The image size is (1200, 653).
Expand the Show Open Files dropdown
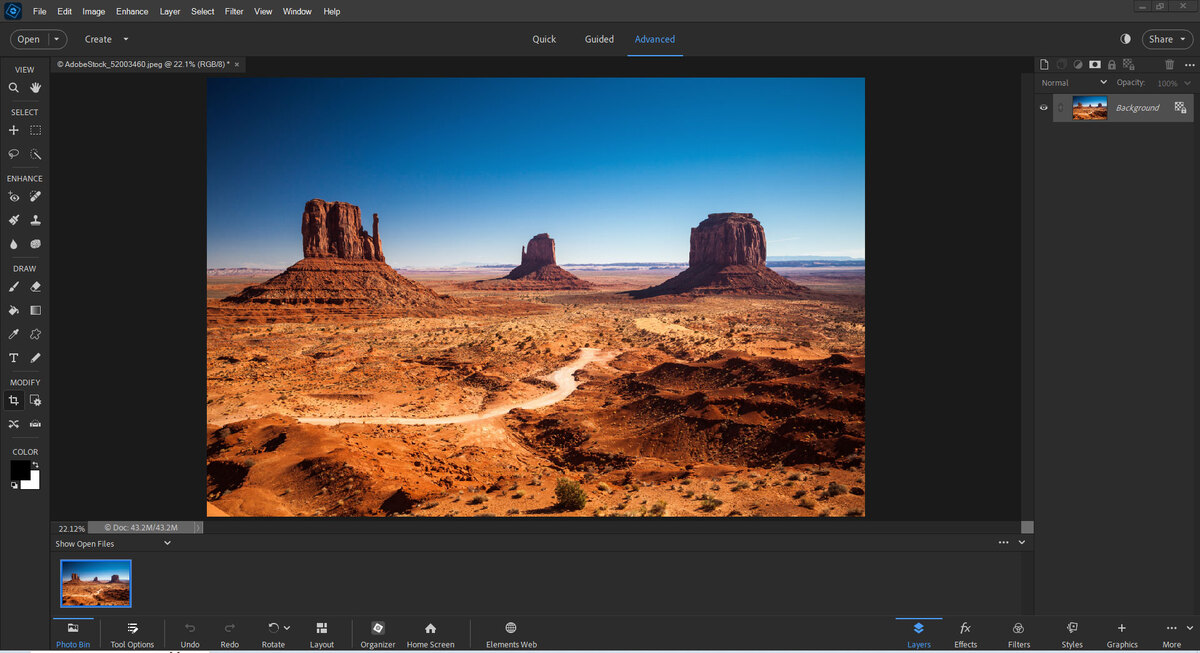click(x=167, y=543)
